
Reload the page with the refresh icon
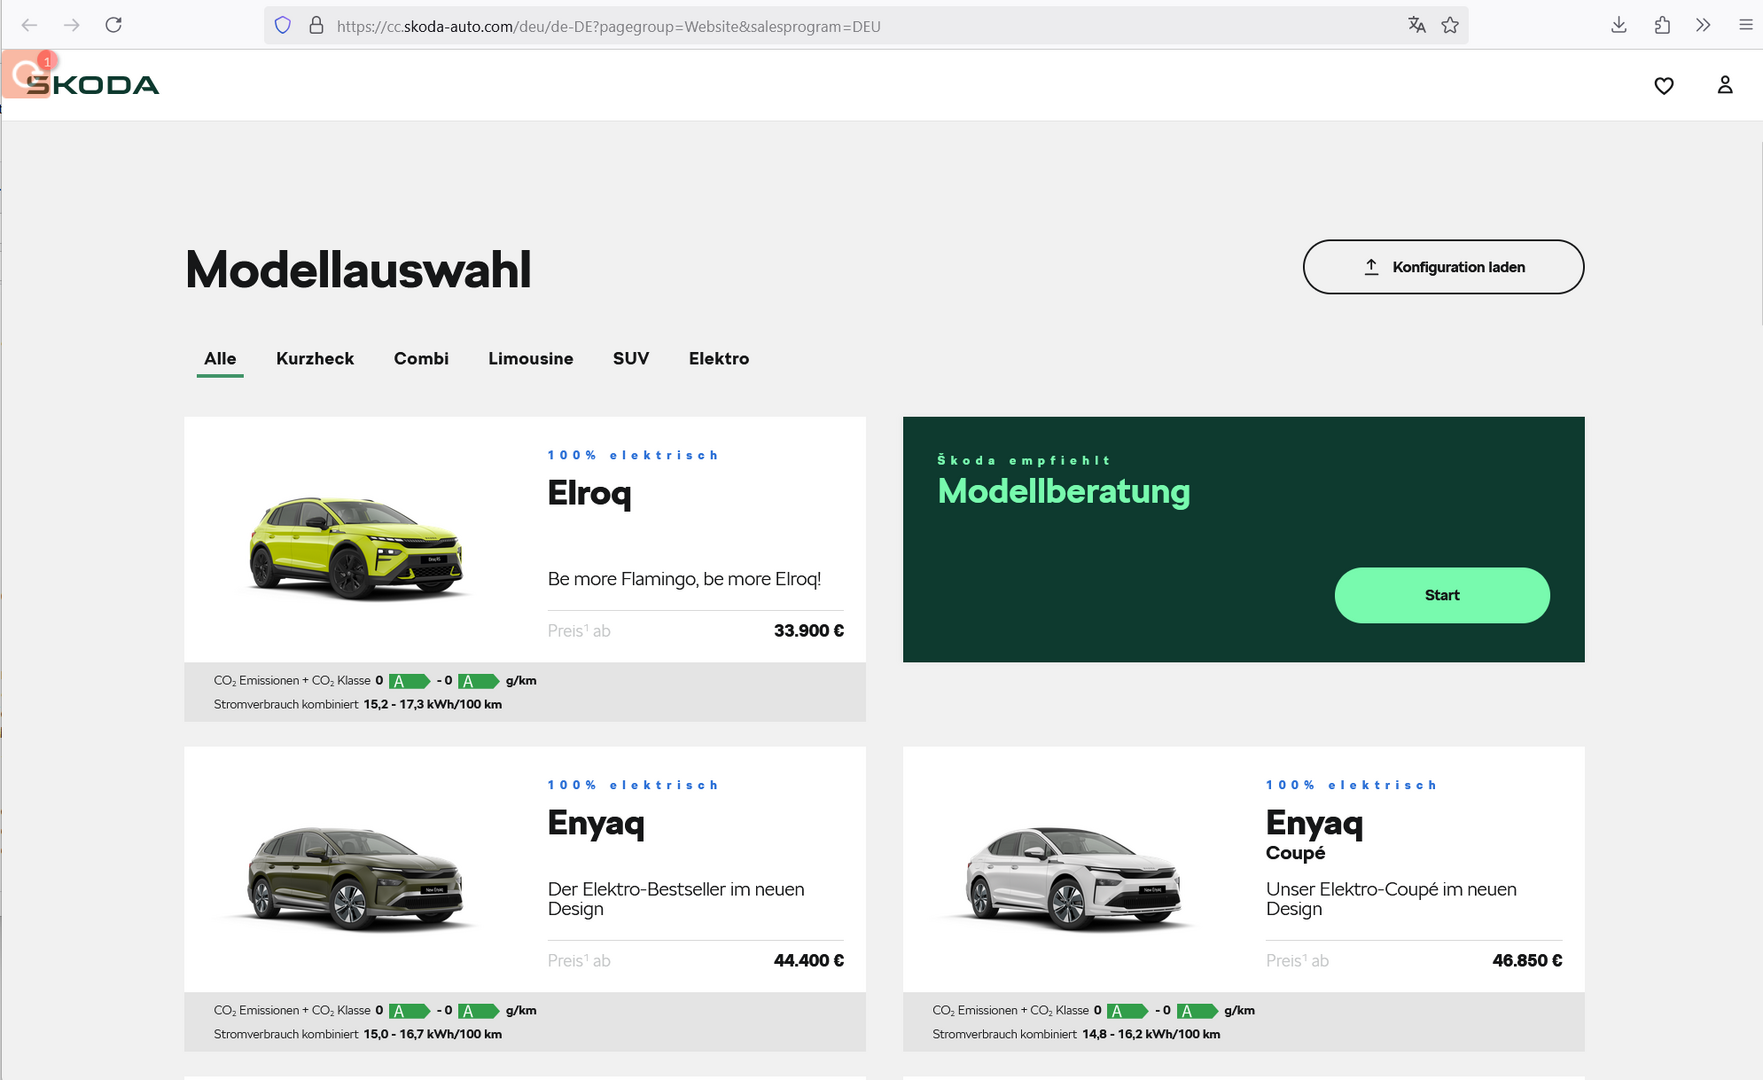pyautogui.click(x=114, y=25)
